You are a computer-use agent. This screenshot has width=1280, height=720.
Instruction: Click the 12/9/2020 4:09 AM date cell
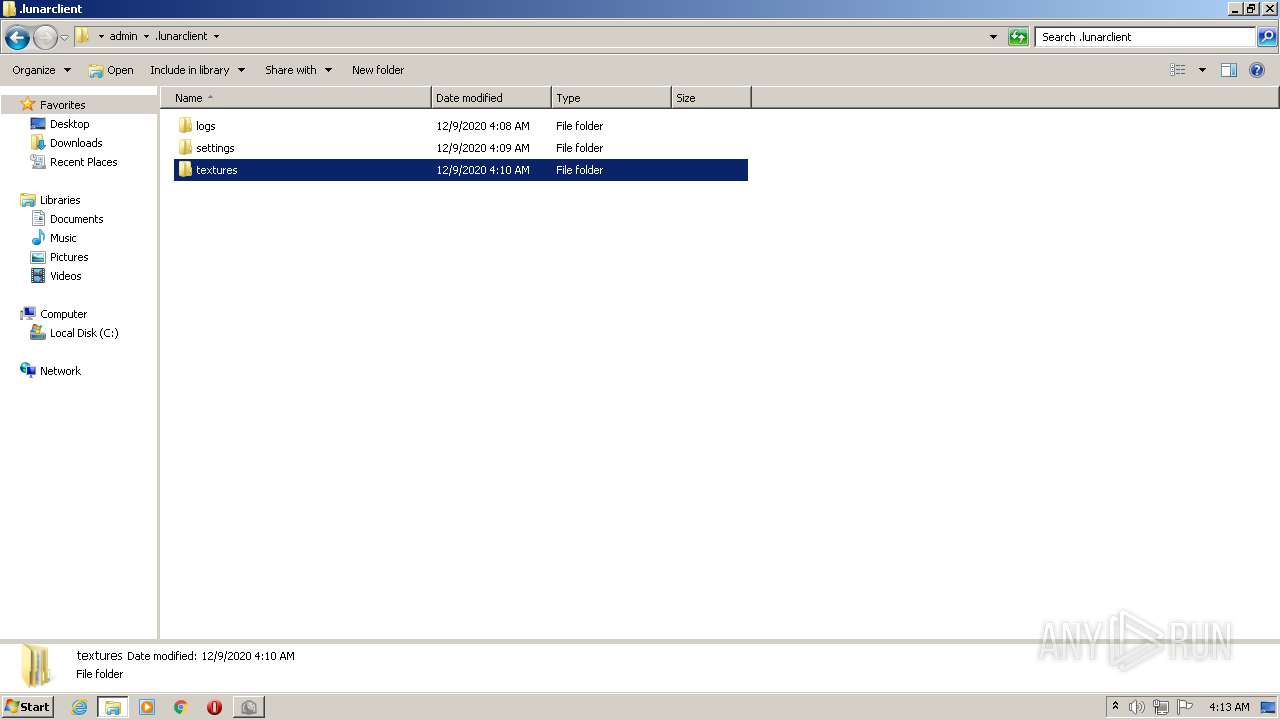483,148
